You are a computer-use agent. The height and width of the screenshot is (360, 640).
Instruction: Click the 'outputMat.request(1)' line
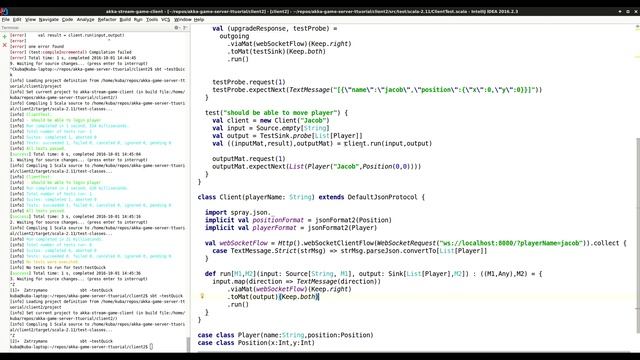249,159
